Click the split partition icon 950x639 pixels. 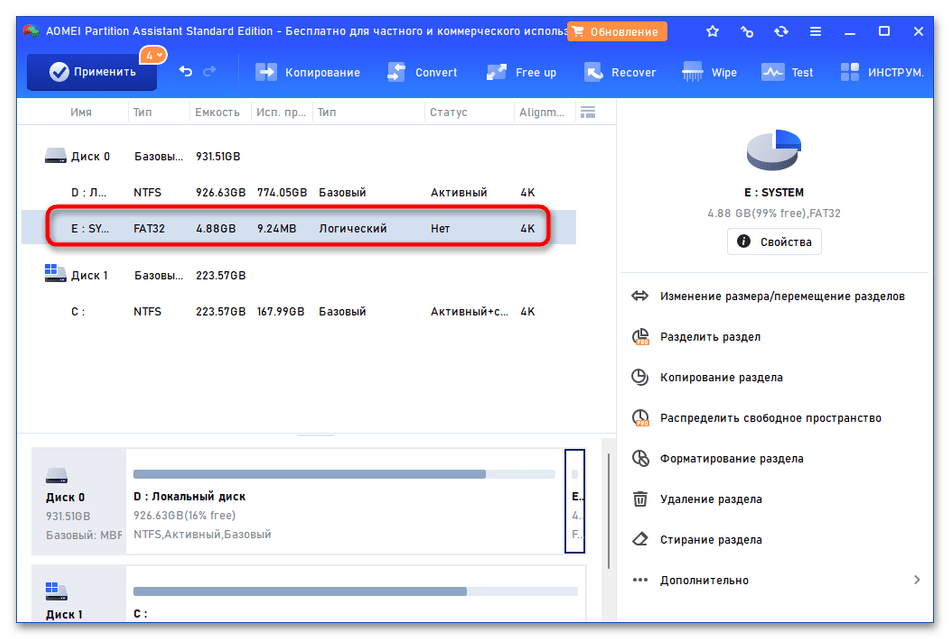point(640,337)
